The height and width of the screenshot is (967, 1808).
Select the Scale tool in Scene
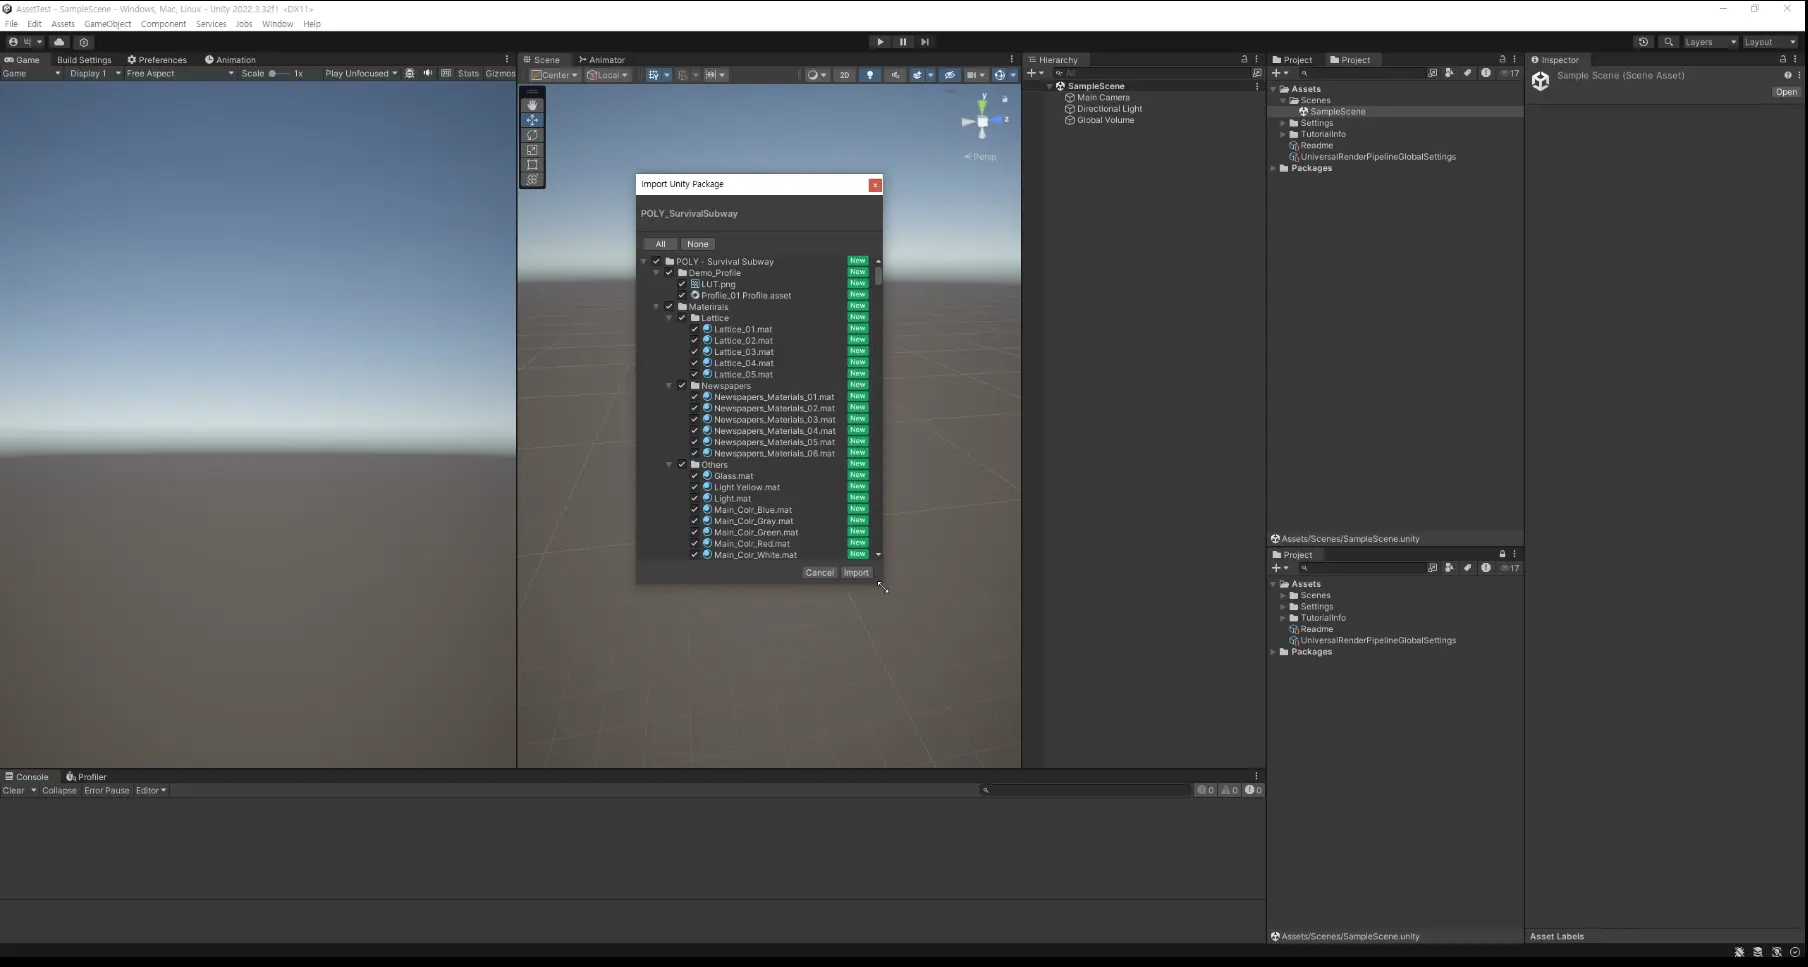pos(532,150)
